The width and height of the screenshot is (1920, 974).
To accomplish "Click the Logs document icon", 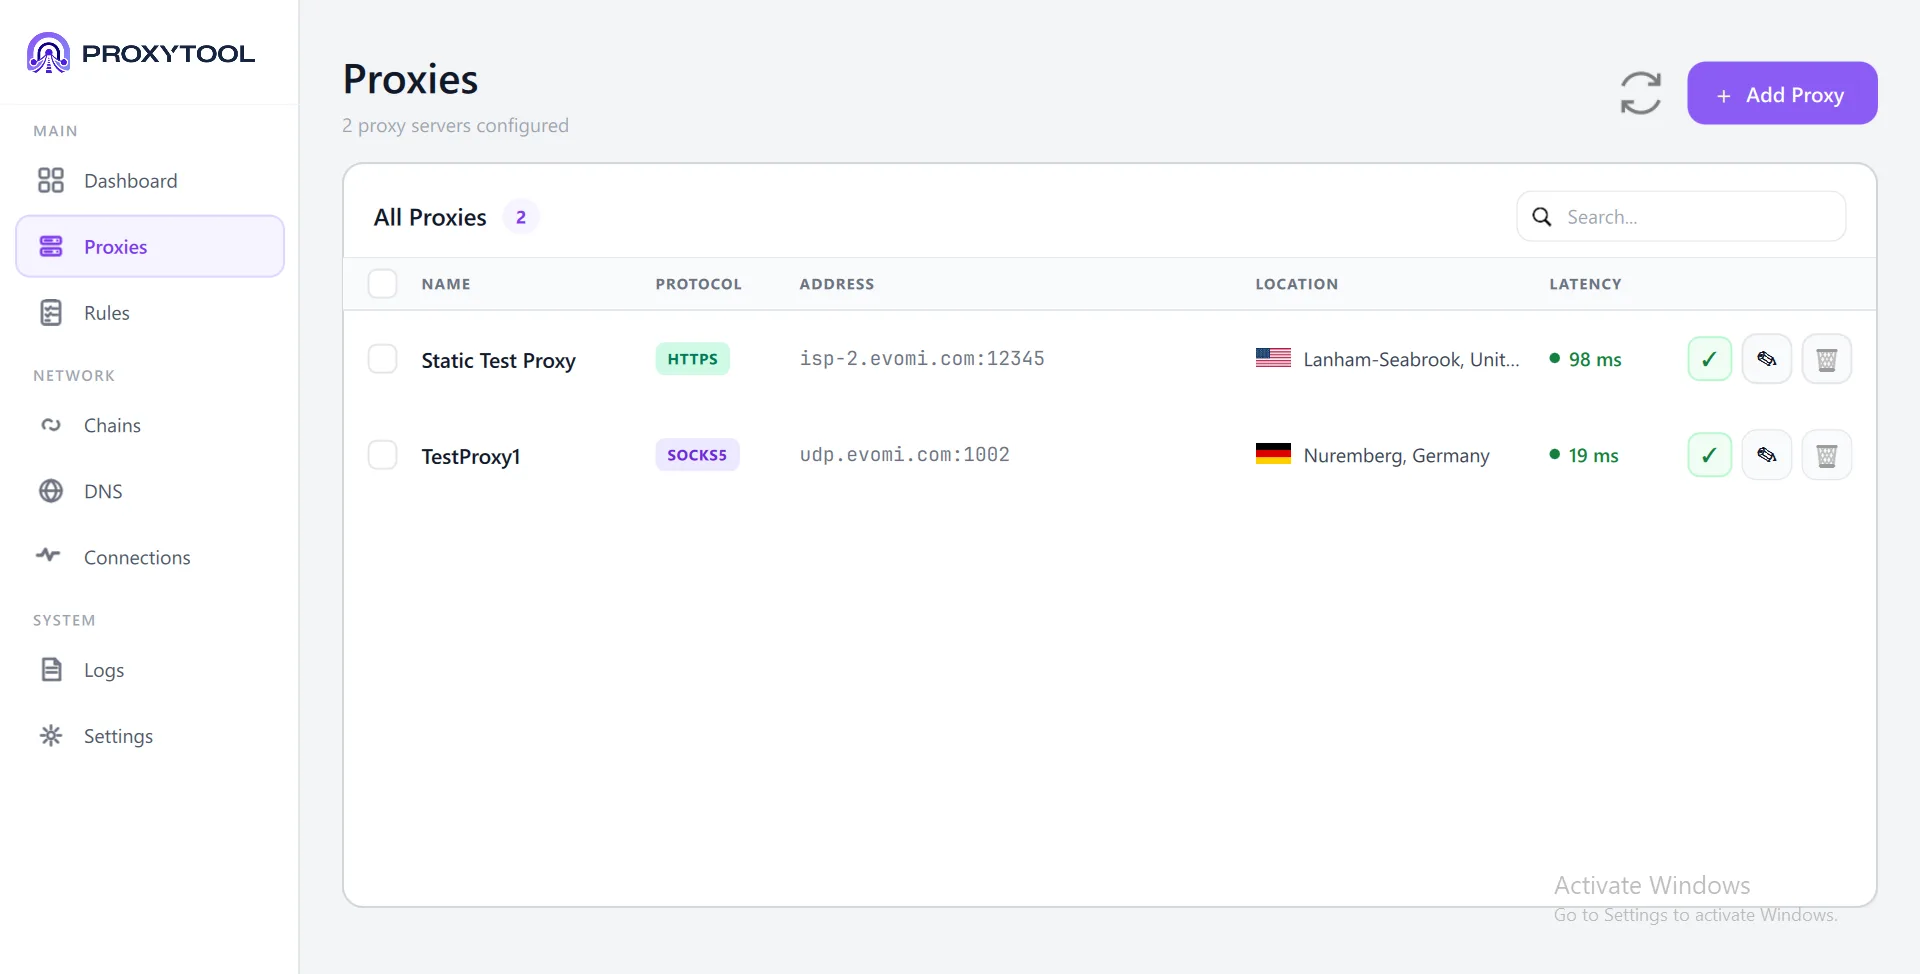I will pyautogui.click(x=51, y=669).
